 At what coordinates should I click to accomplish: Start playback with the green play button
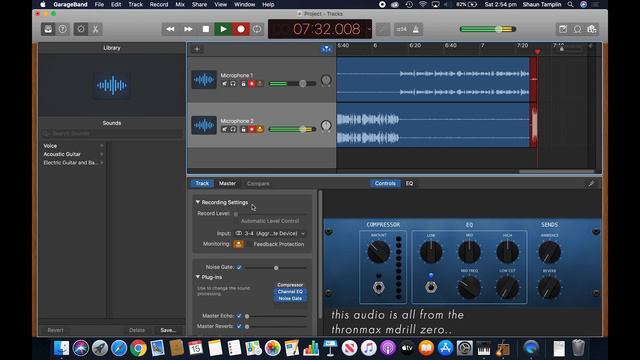[223, 29]
